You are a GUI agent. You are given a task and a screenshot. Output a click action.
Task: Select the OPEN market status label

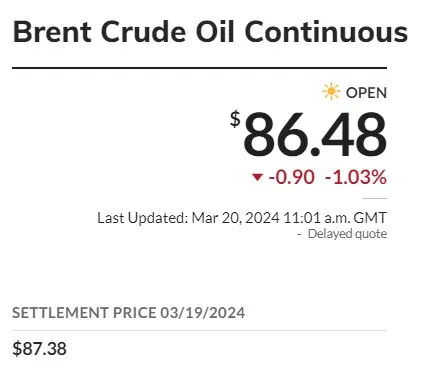coord(366,93)
